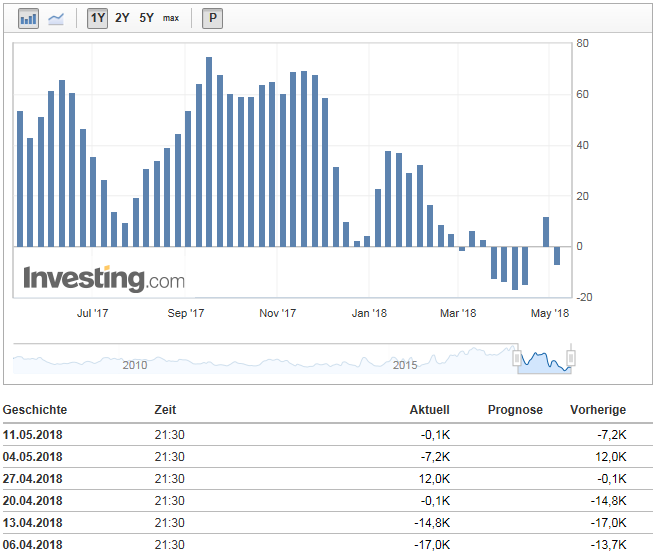This screenshot has width=654, height=556.
Task: Click the 2010 area in the navigator
Action: (135, 364)
